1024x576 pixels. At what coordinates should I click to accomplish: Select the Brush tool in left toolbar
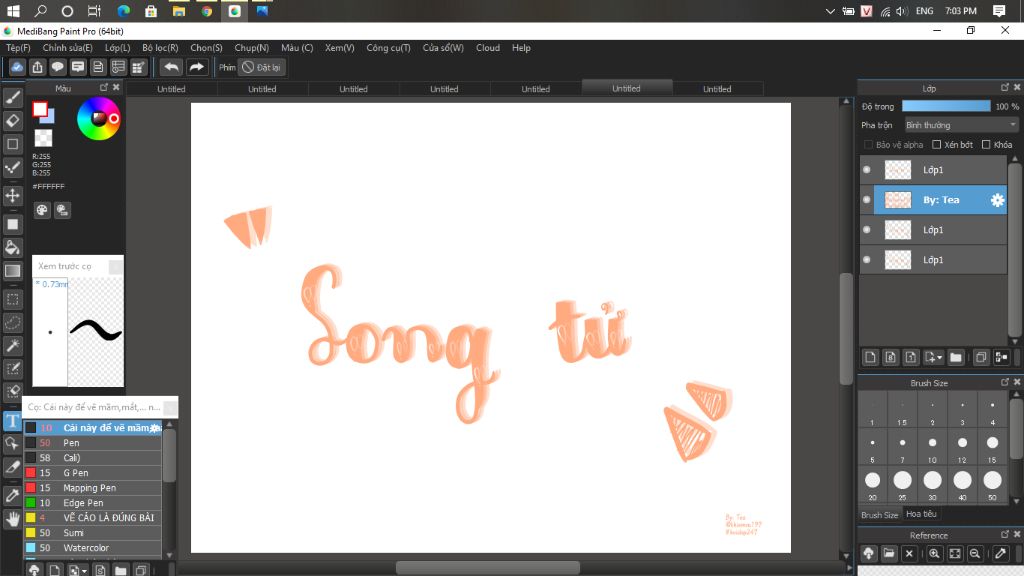12,98
